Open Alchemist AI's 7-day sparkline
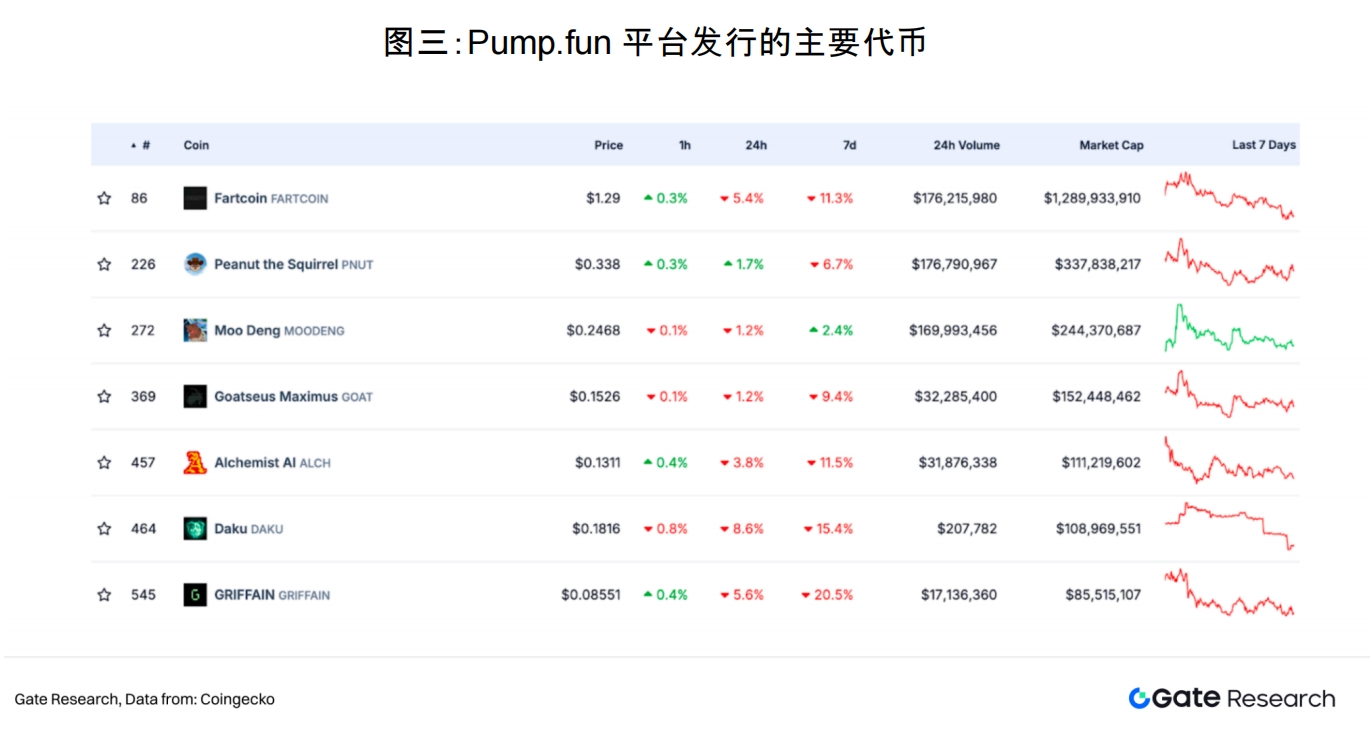Viewport: 1370px width, 747px height. point(1230,460)
